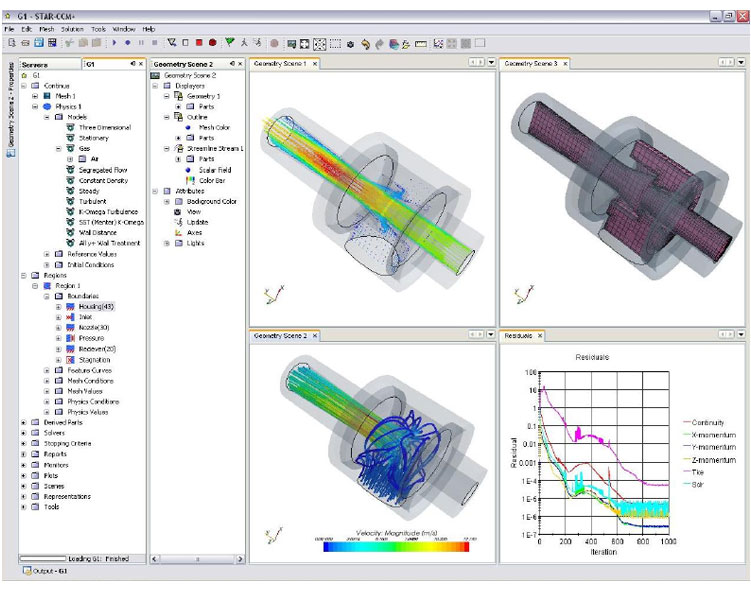This screenshot has width=751, height=600.
Task: Open the Tools menu
Action: coord(98,29)
